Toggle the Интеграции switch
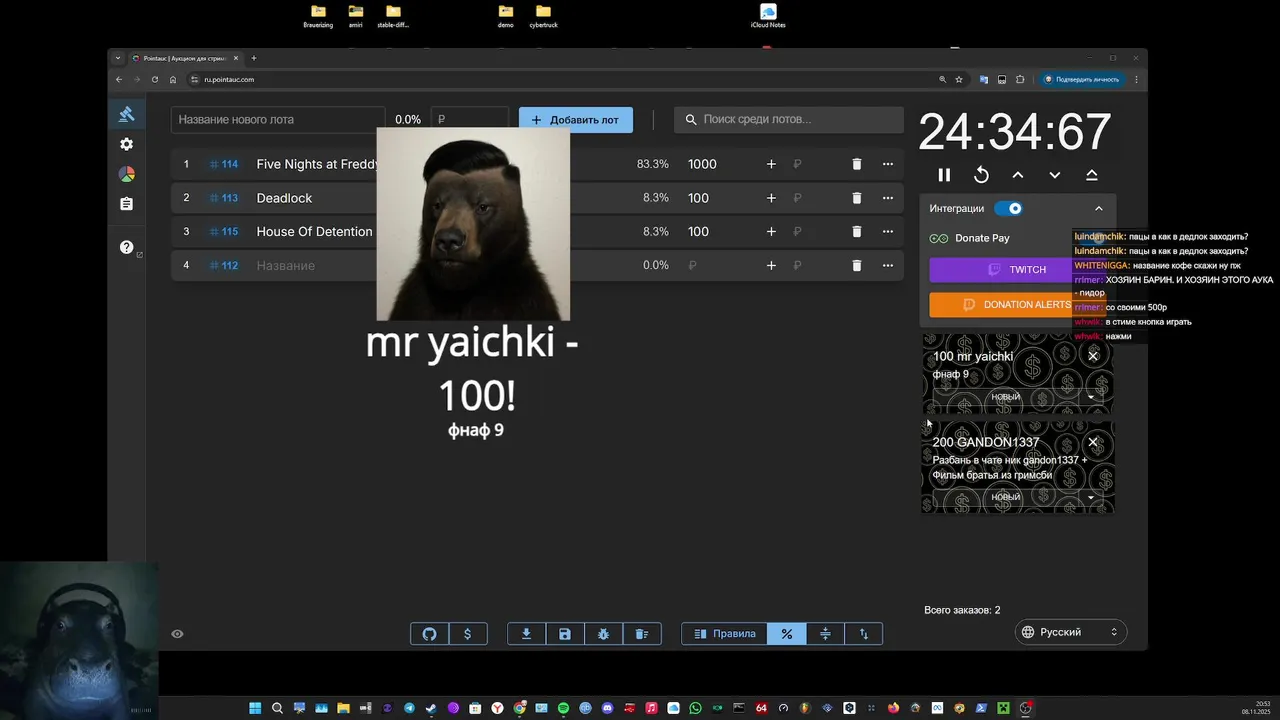The height and width of the screenshot is (720, 1280). pos(1008,208)
